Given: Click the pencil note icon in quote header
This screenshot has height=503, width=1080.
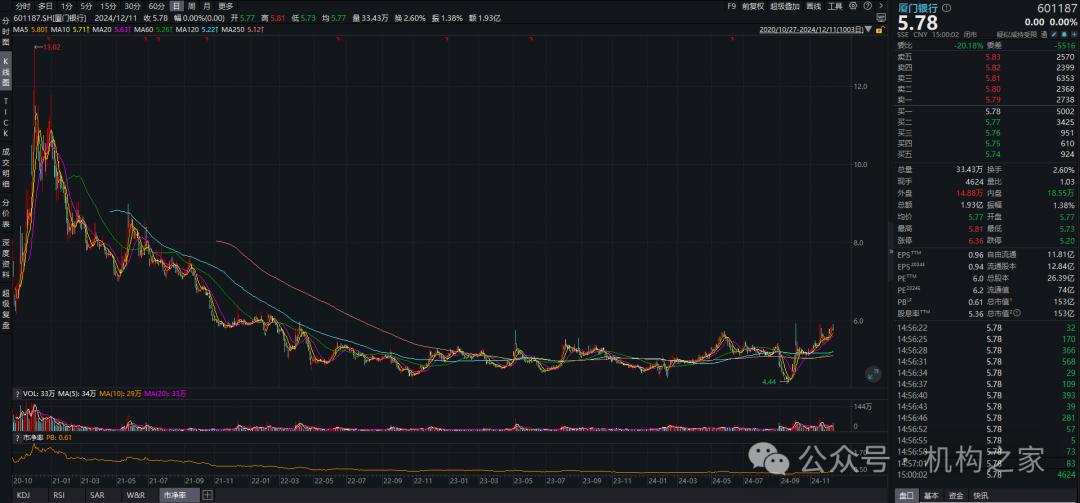Looking at the screenshot, I should tap(1053, 34).
